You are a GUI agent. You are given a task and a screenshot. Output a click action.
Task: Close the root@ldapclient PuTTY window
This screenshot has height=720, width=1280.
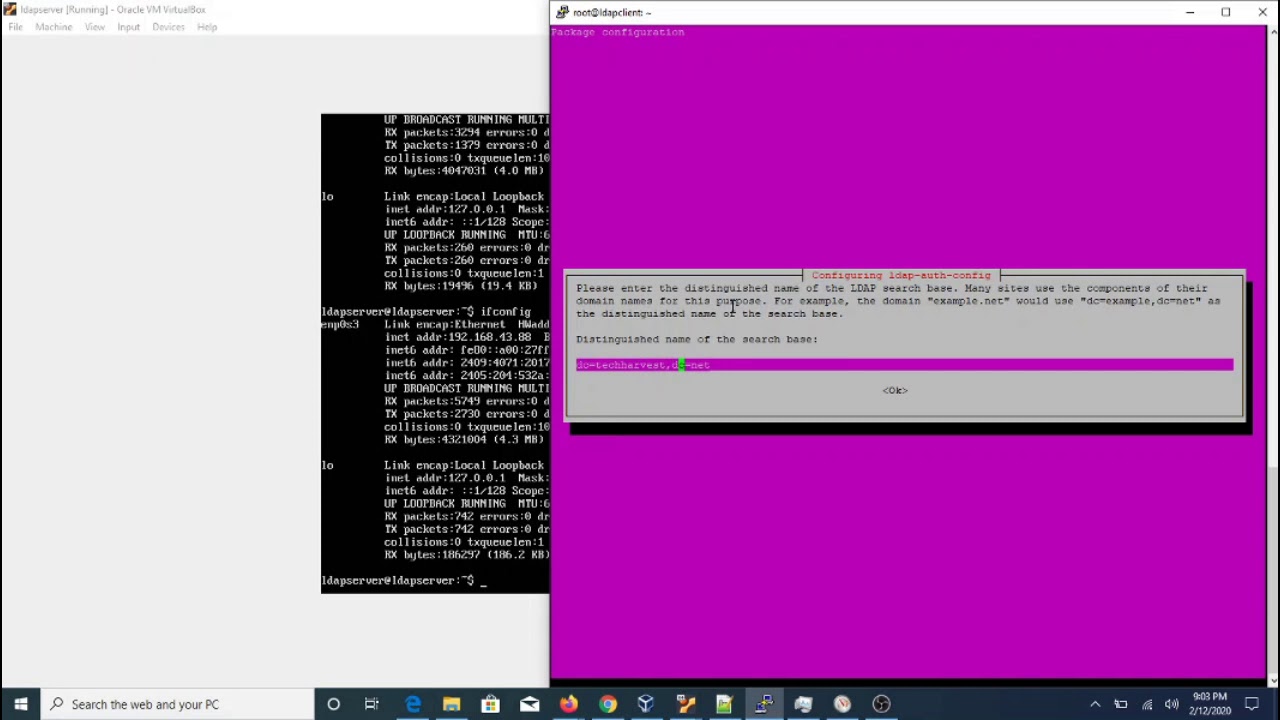[1262, 12]
